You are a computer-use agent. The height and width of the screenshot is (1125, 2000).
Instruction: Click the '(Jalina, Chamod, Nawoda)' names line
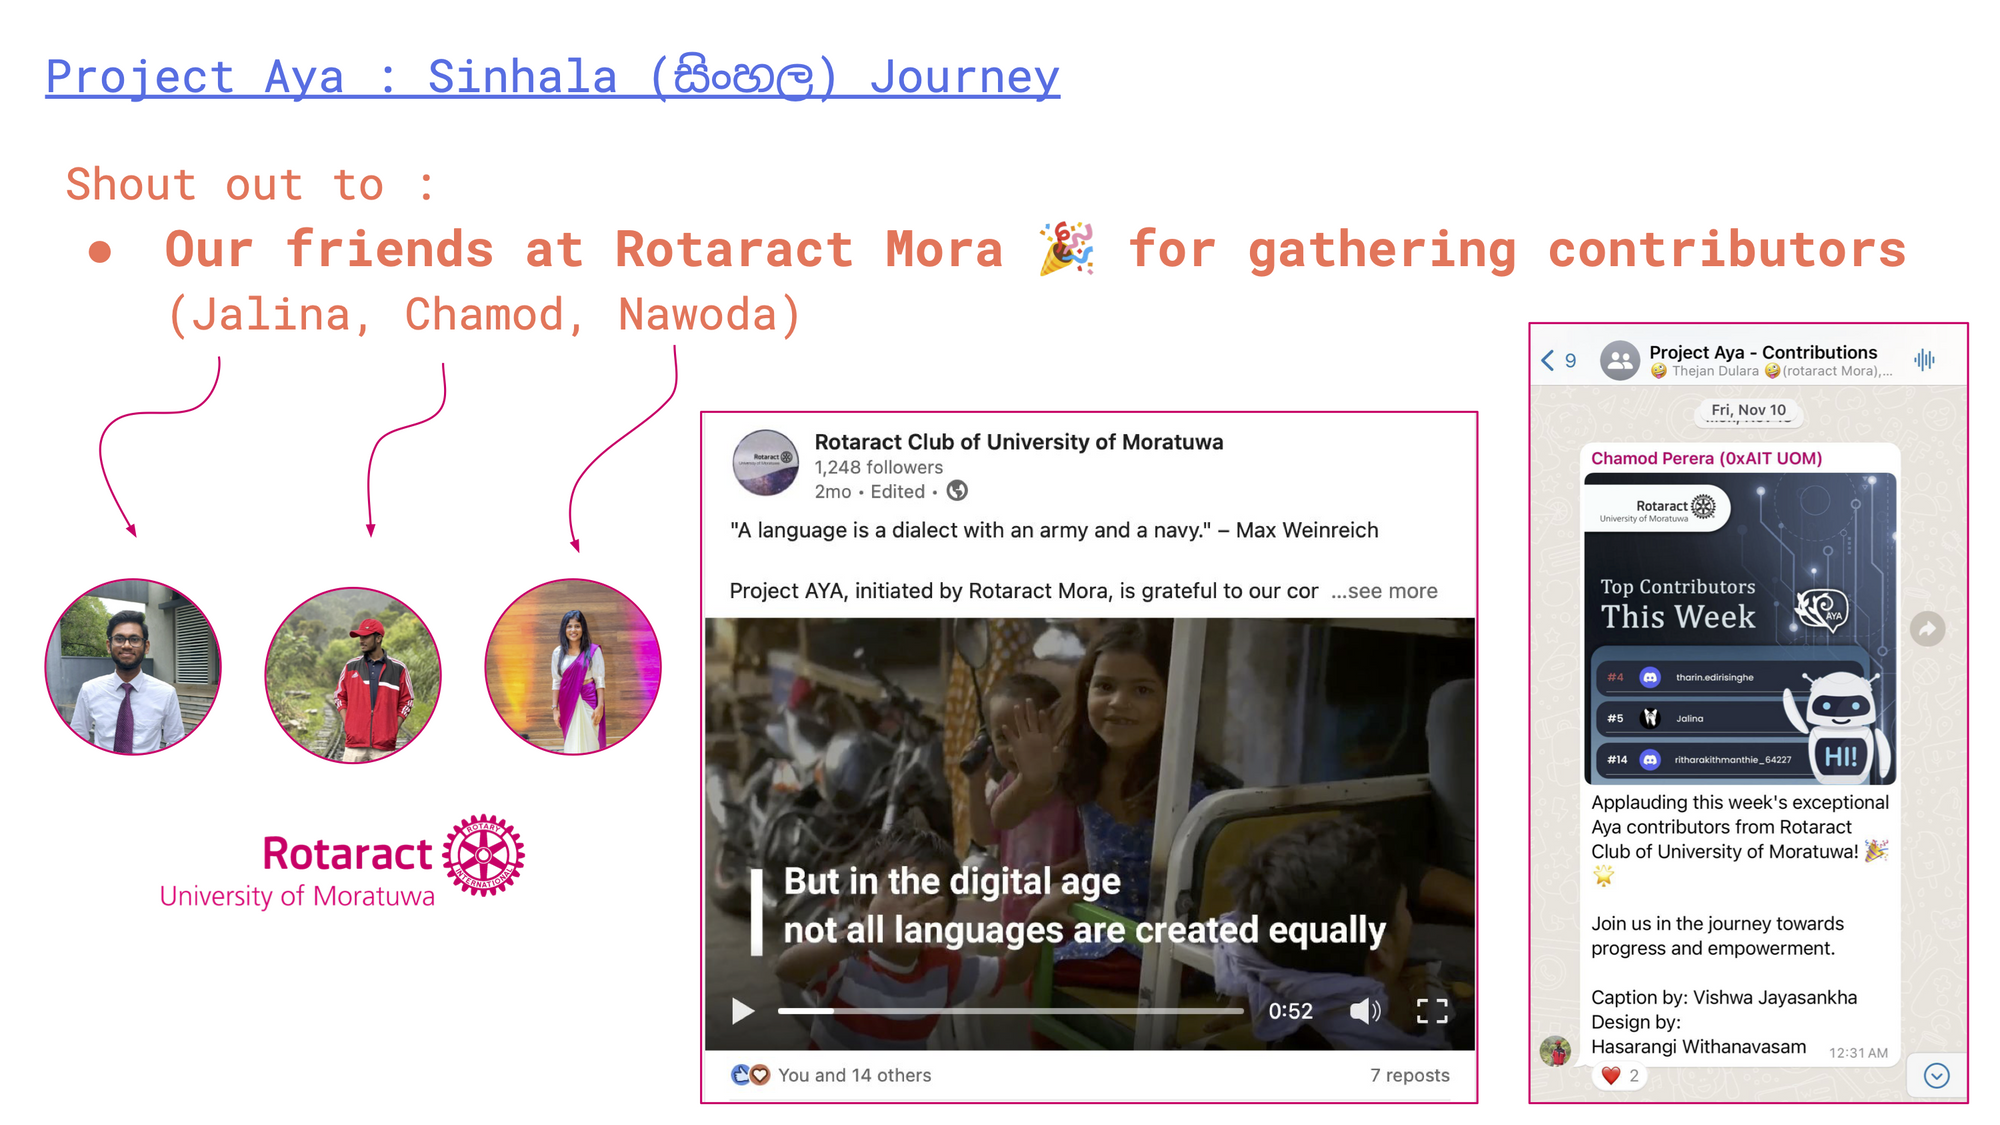click(484, 315)
